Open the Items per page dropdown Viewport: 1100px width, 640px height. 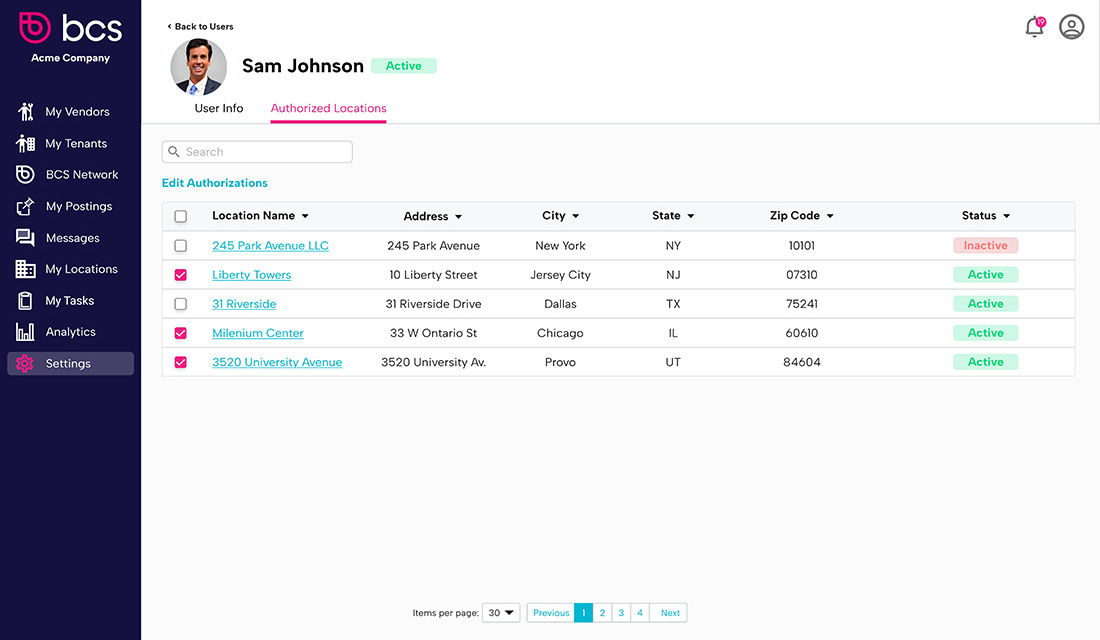coord(501,613)
